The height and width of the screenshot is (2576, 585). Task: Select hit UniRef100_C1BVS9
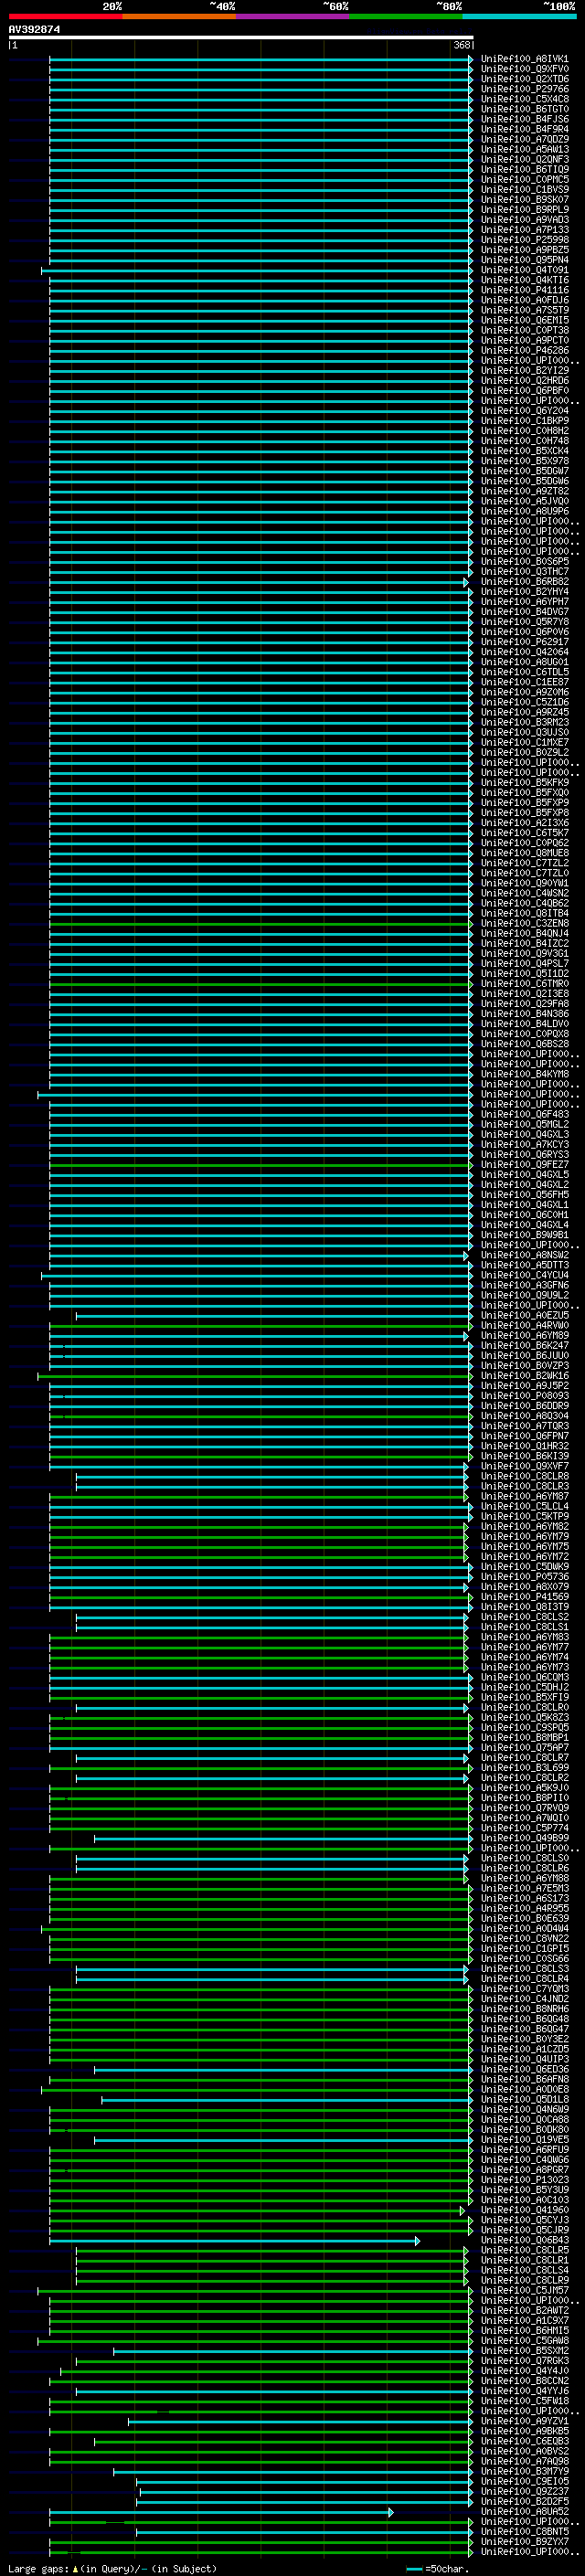pos(524,189)
